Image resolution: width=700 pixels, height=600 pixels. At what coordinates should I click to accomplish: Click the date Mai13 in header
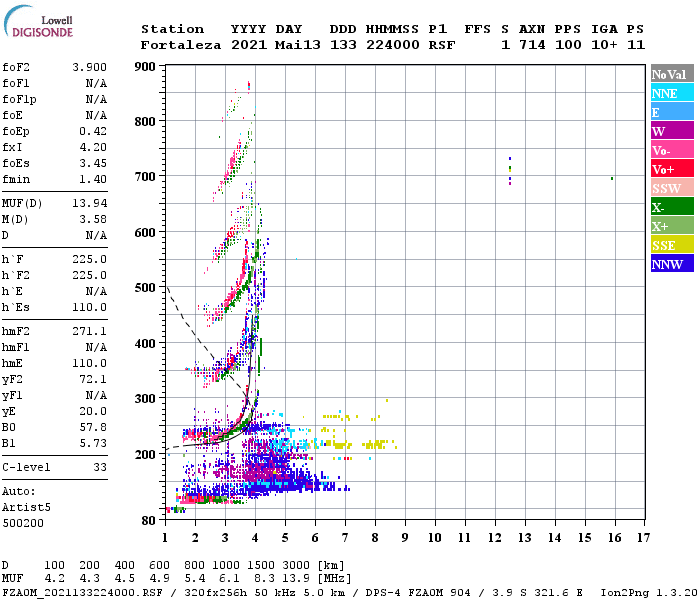point(298,45)
